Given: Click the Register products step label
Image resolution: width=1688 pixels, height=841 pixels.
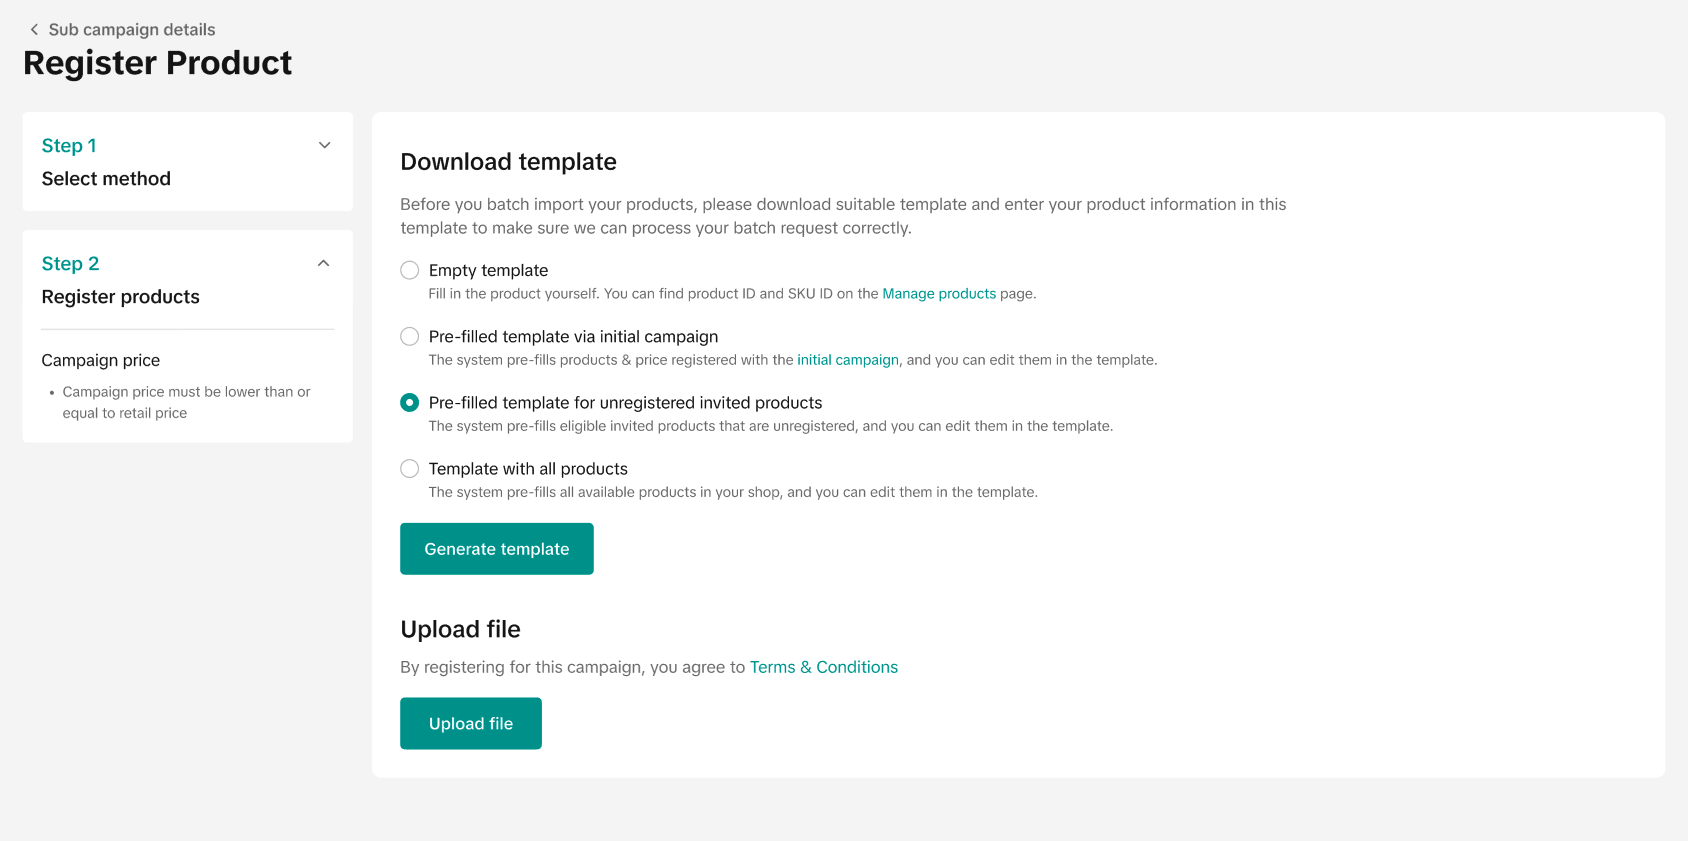Looking at the screenshot, I should tap(121, 297).
